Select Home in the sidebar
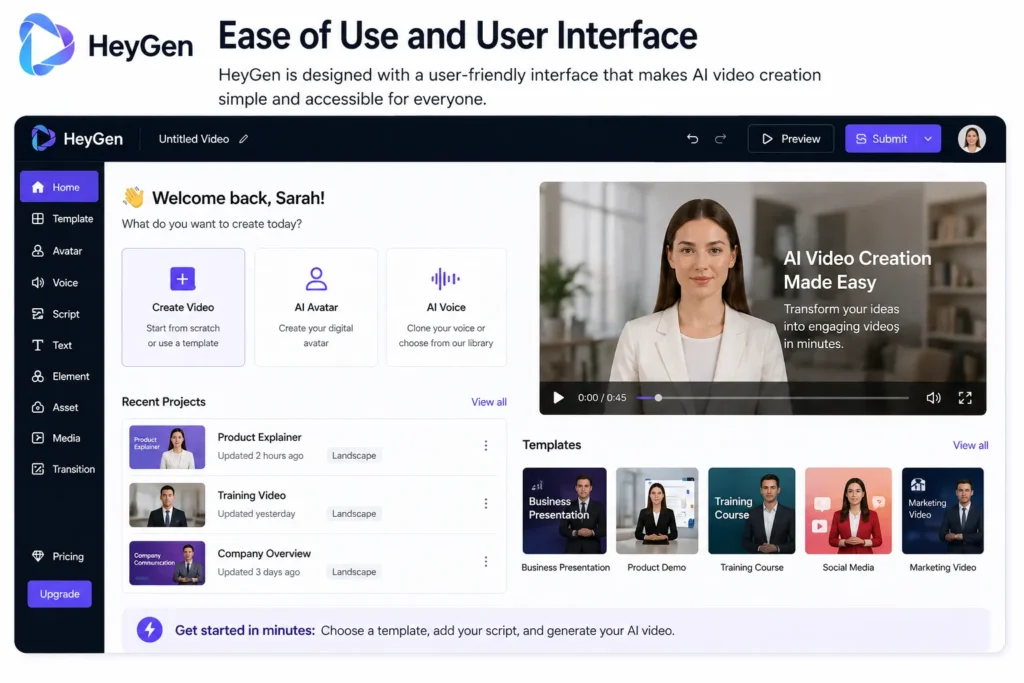 tap(59, 187)
